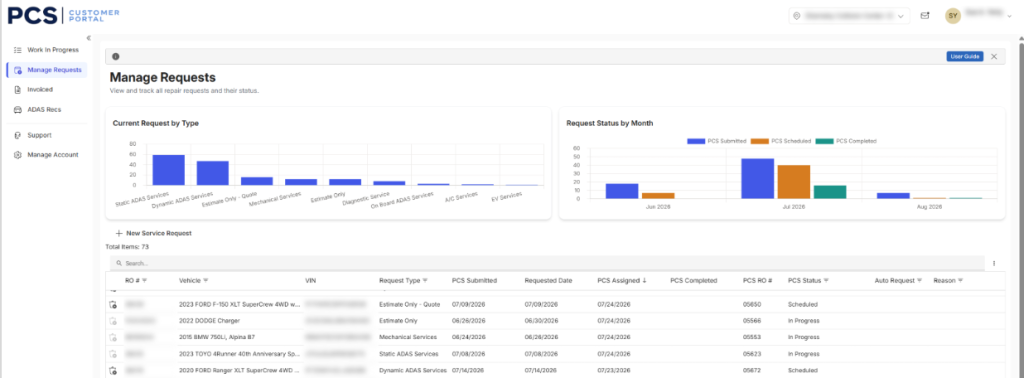Viewport: 1024px width, 378px height.
Task: Click 'Dynamic ADAS Services' request type cell
Action: click(x=413, y=370)
